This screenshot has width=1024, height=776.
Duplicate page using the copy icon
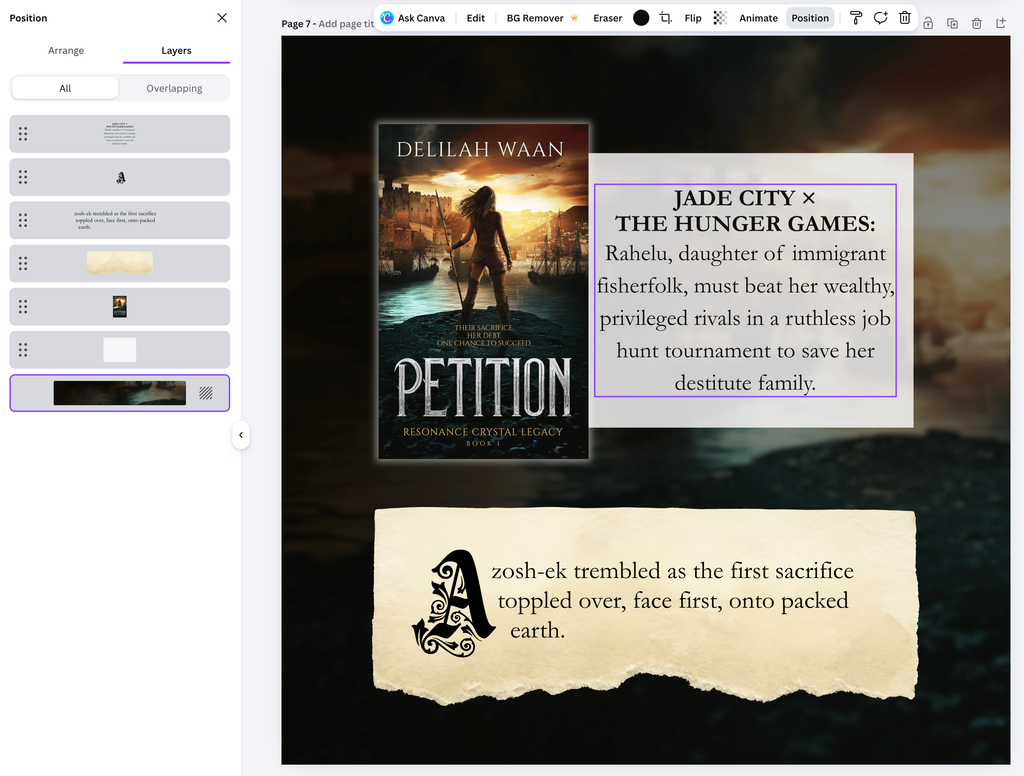point(952,24)
